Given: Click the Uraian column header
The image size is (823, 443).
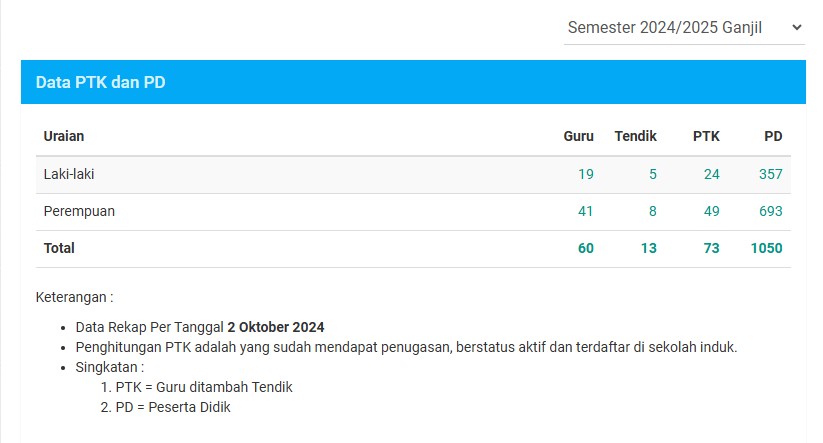Looking at the screenshot, I should [x=64, y=136].
